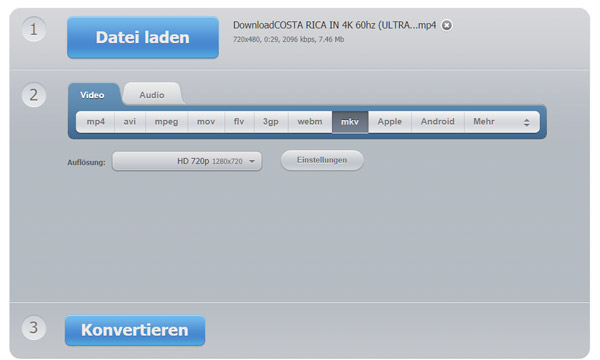Click the Datei laden upload button
600x360 pixels.
coord(143,37)
